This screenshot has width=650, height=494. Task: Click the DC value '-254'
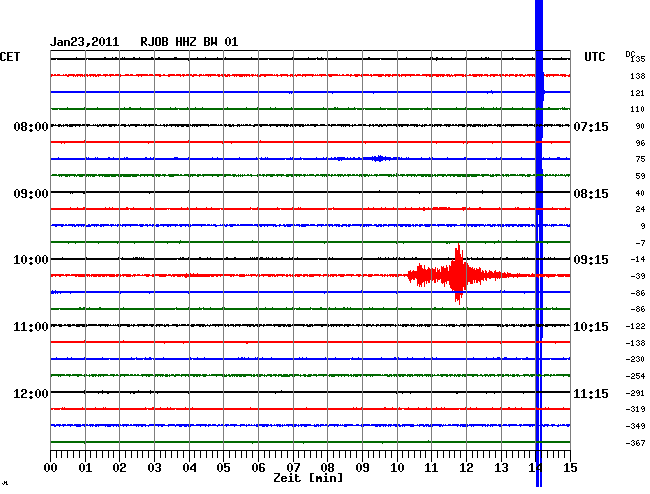point(635,376)
